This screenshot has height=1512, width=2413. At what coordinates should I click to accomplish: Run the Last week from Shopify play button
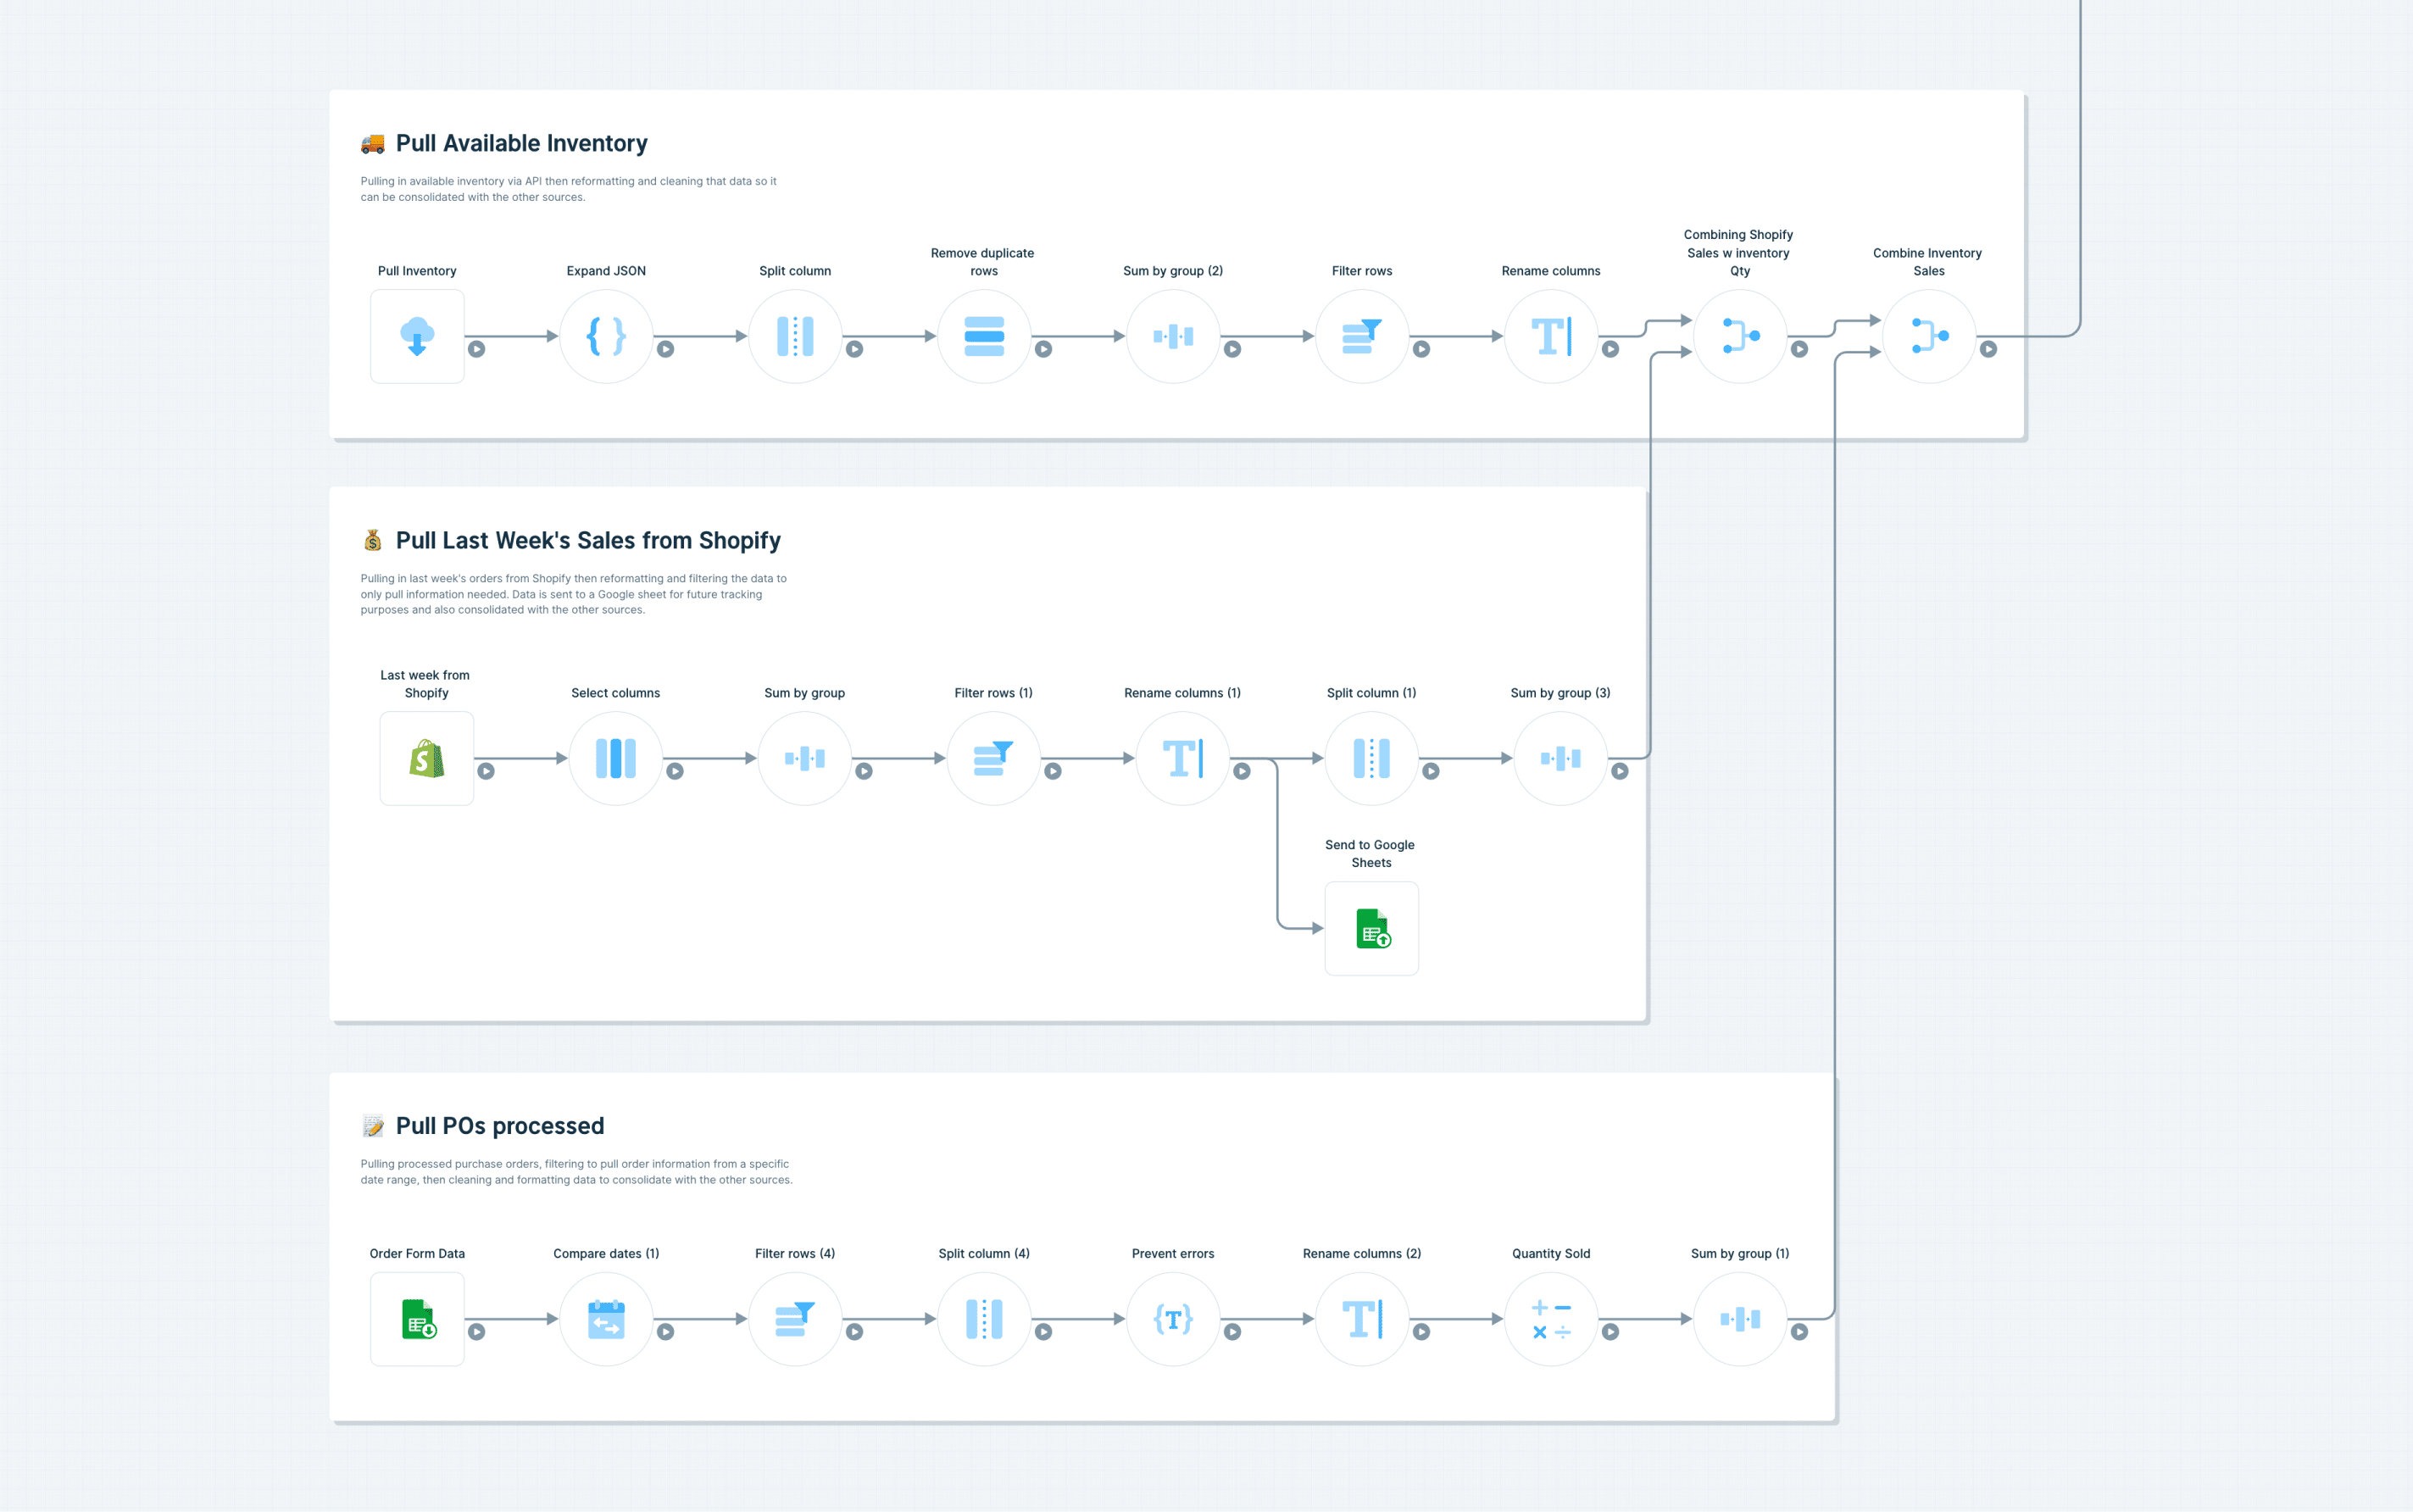(486, 771)
